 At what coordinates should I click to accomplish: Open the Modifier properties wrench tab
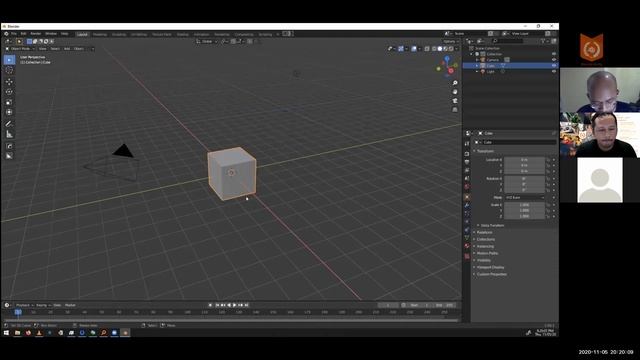coord(467,205)
